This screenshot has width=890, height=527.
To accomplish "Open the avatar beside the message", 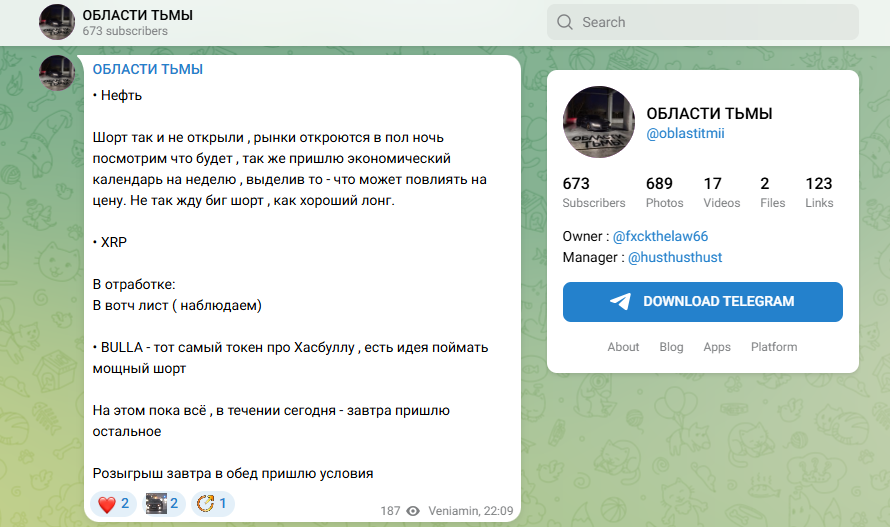I will 57,73.
